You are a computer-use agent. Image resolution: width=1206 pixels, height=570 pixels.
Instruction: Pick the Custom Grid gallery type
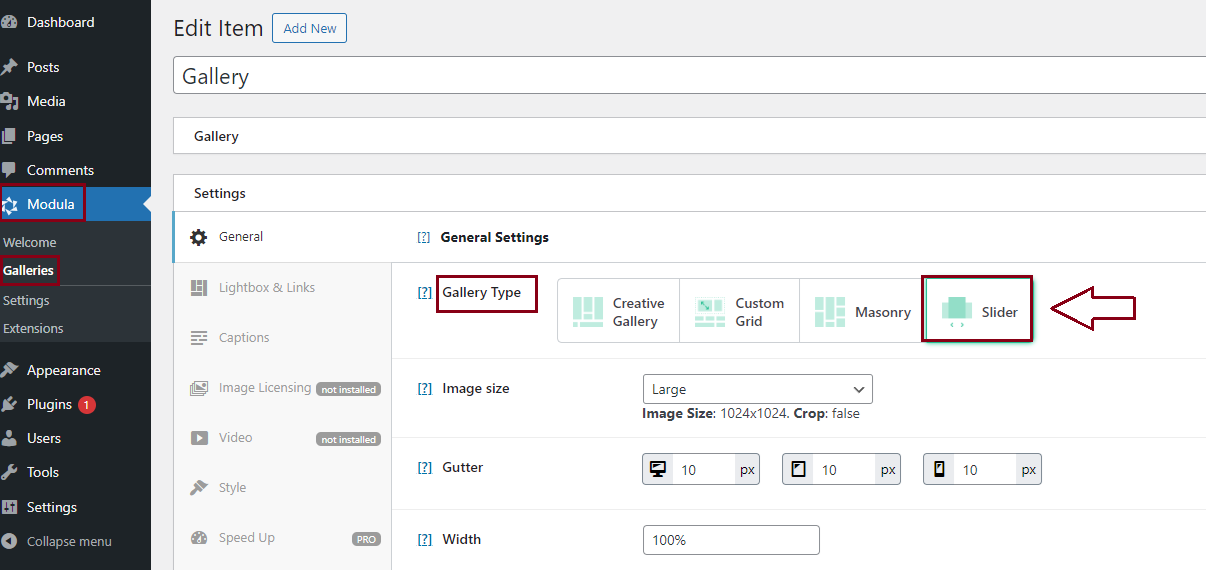coord(739,312)
